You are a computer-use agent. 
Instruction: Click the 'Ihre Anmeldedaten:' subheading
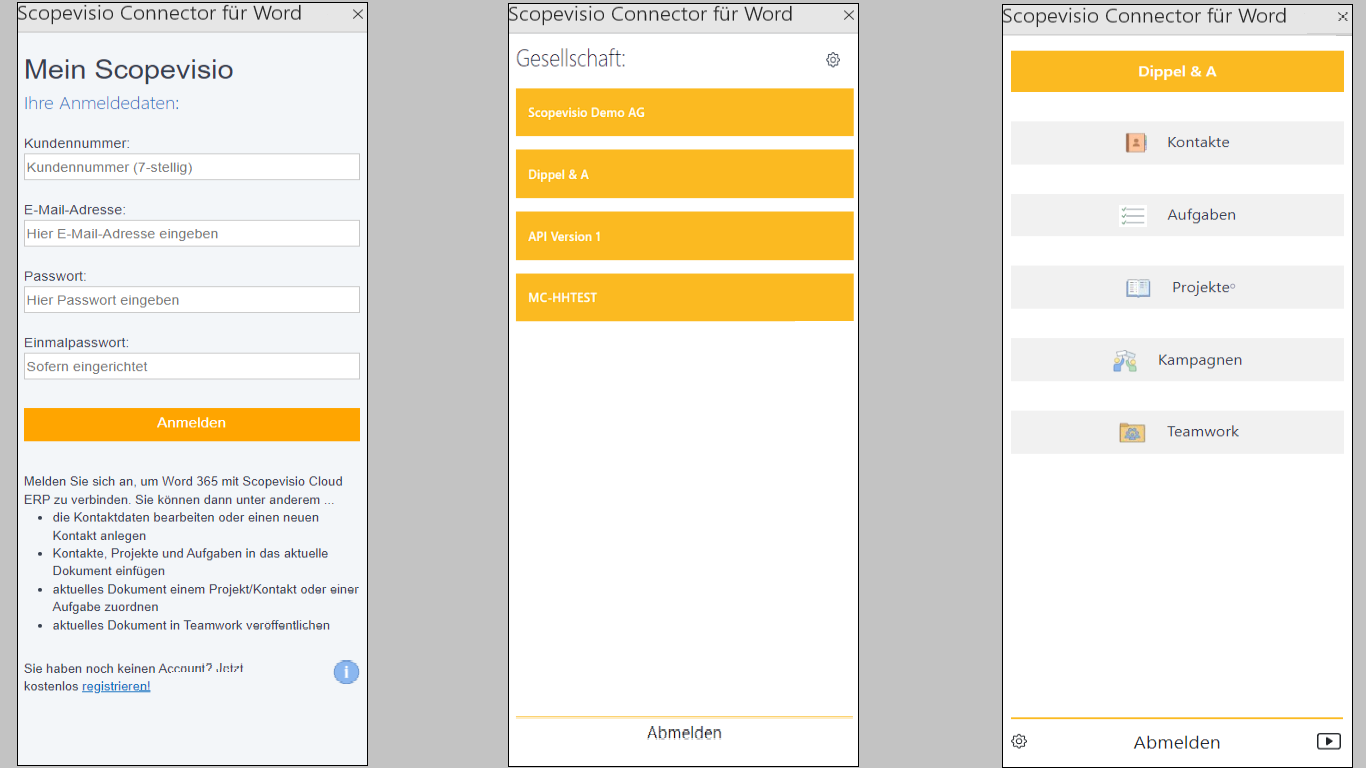(x=101, y=103)
